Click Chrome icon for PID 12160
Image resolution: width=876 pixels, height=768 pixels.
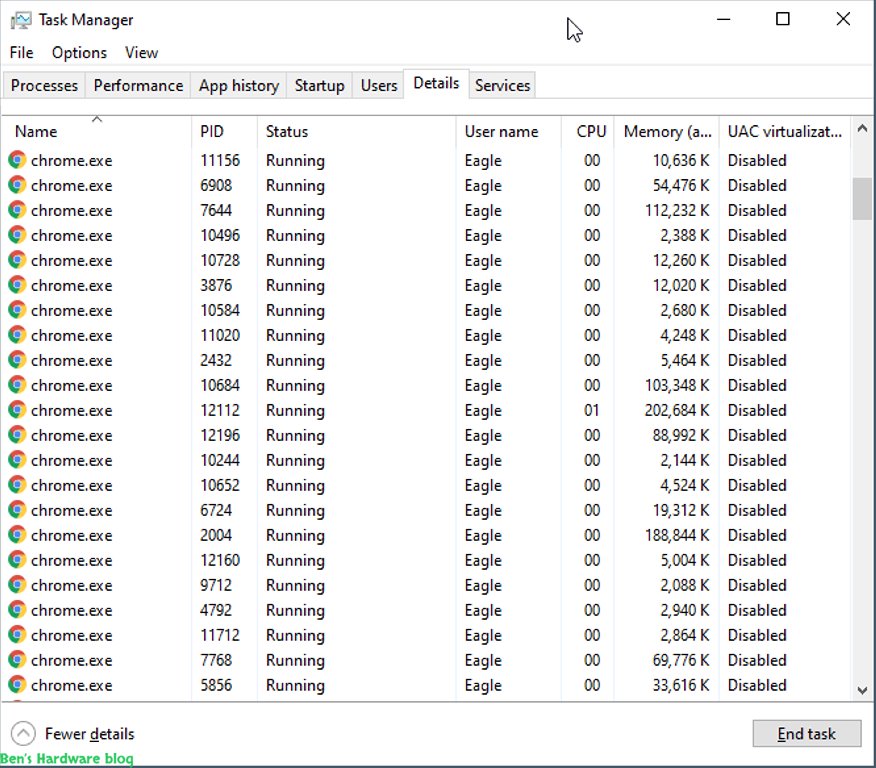pos(17,560)
